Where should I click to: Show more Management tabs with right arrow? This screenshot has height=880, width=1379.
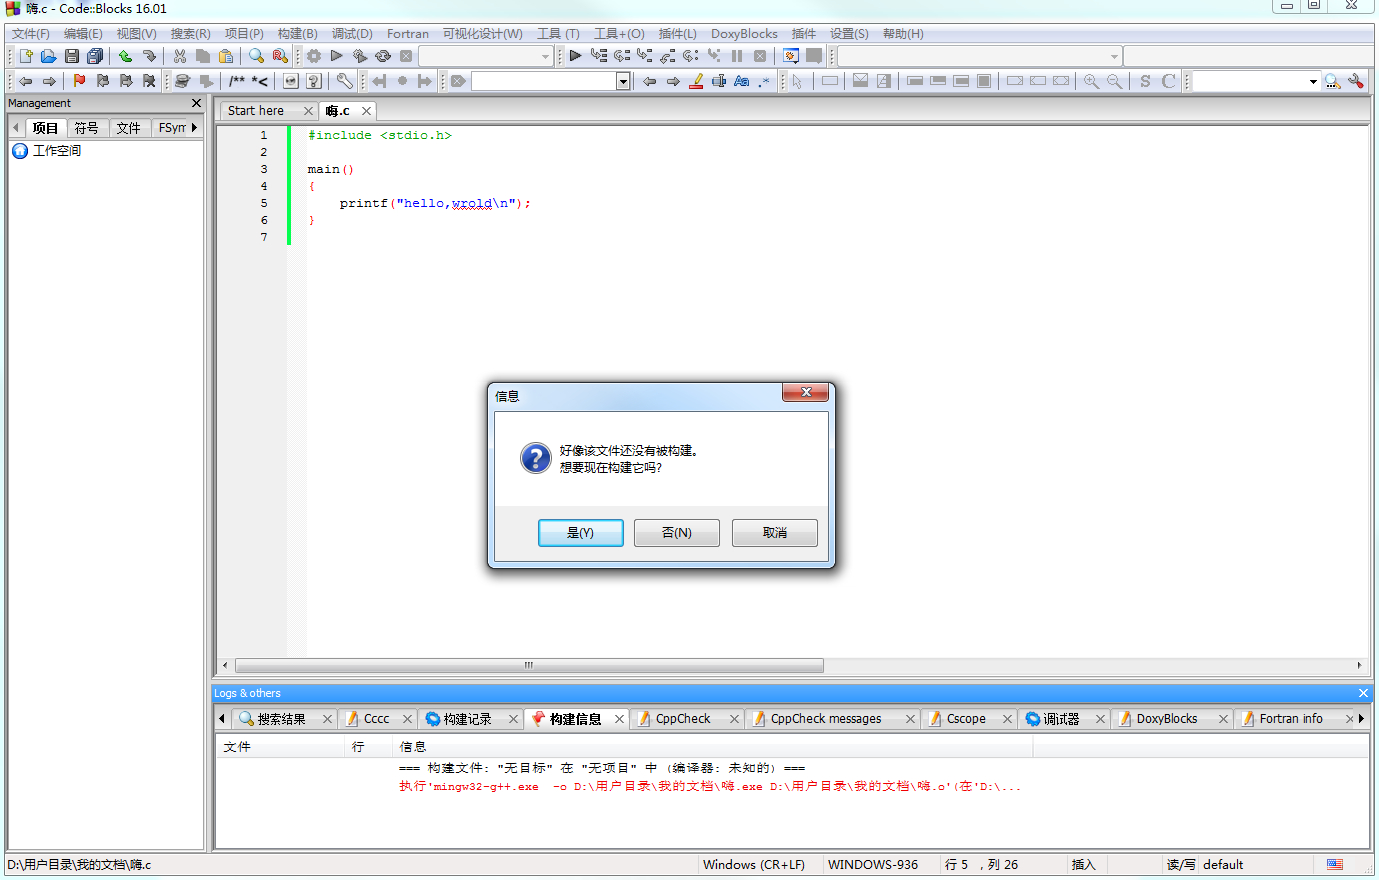194,128
